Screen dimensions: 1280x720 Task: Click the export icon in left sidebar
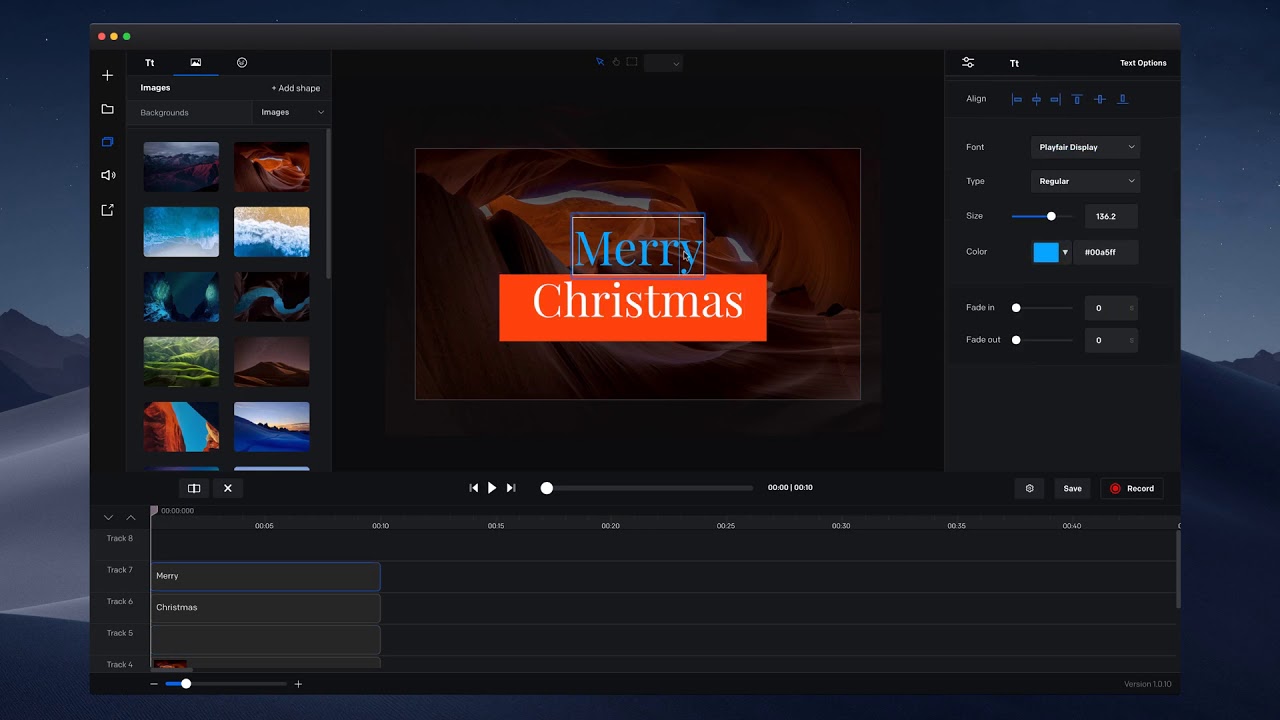click(107, 210)
